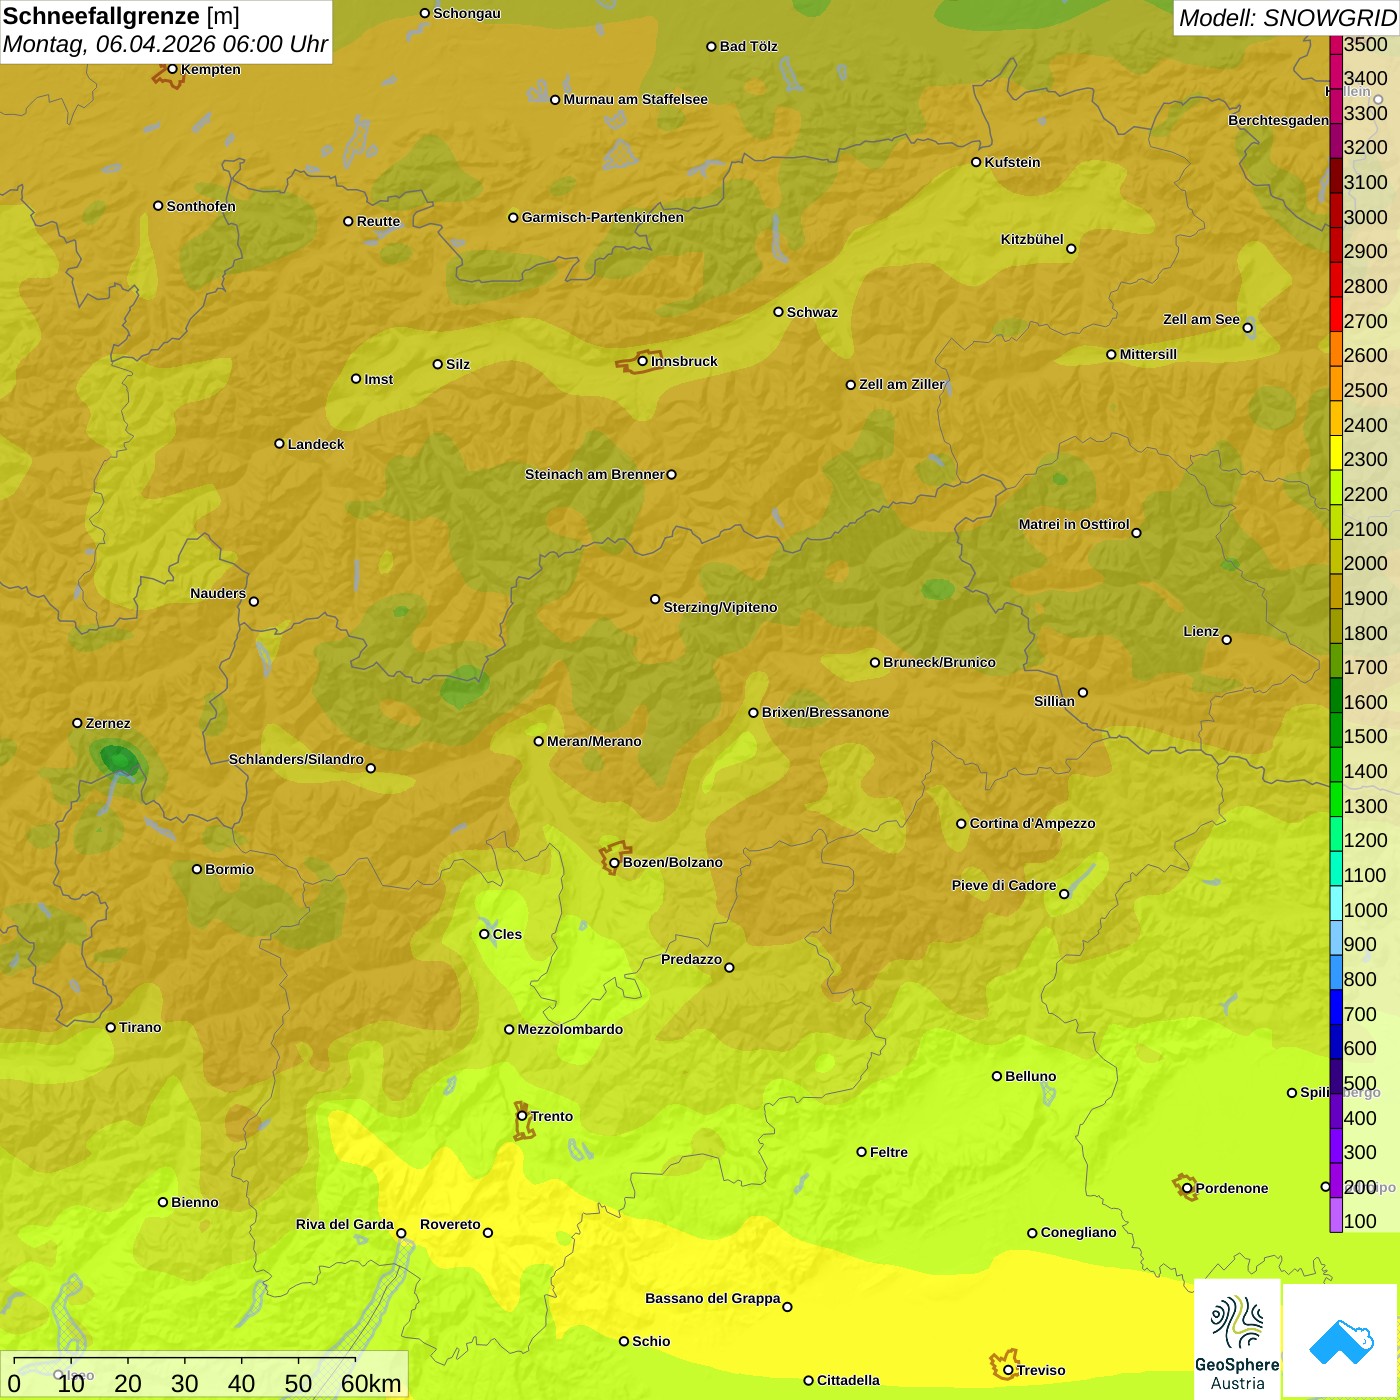
Task: Click the Kitzbühel location dot
Action: pyautogui.click(x=1071, y=249)
